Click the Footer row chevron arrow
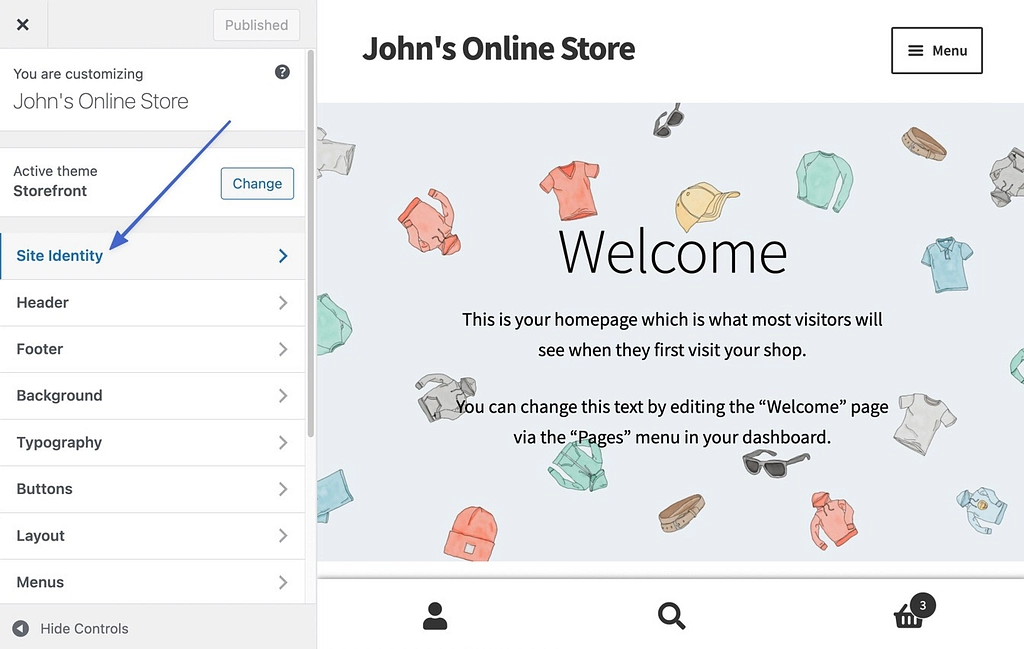The image size is (1024, 649). tap(283, 349)
